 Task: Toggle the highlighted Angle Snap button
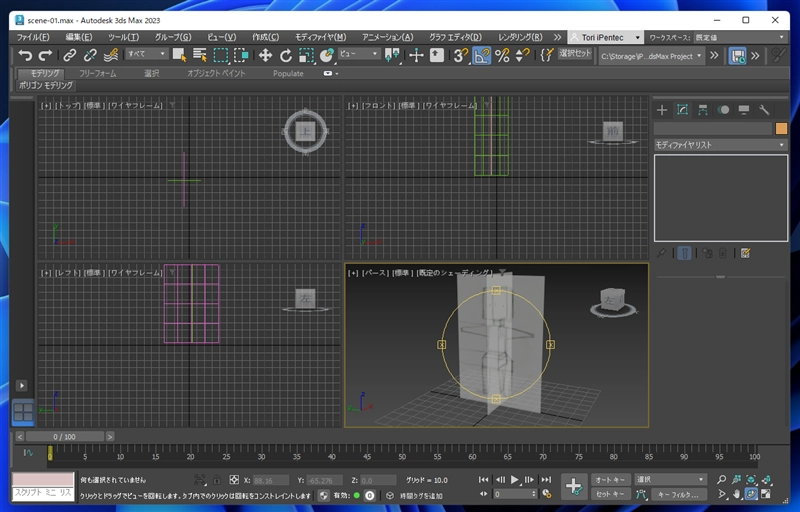click(482, 55)
